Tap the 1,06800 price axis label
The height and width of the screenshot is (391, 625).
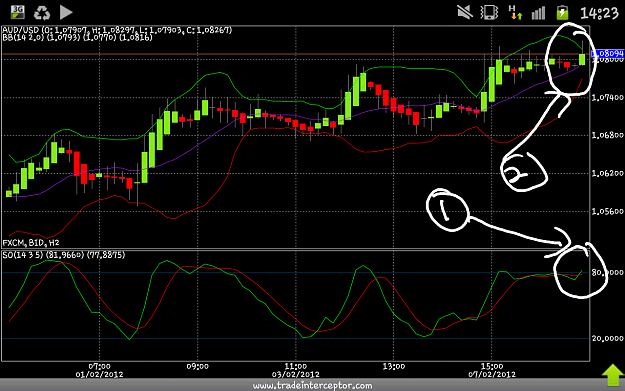pyautogui.click(x=607, y=135)
